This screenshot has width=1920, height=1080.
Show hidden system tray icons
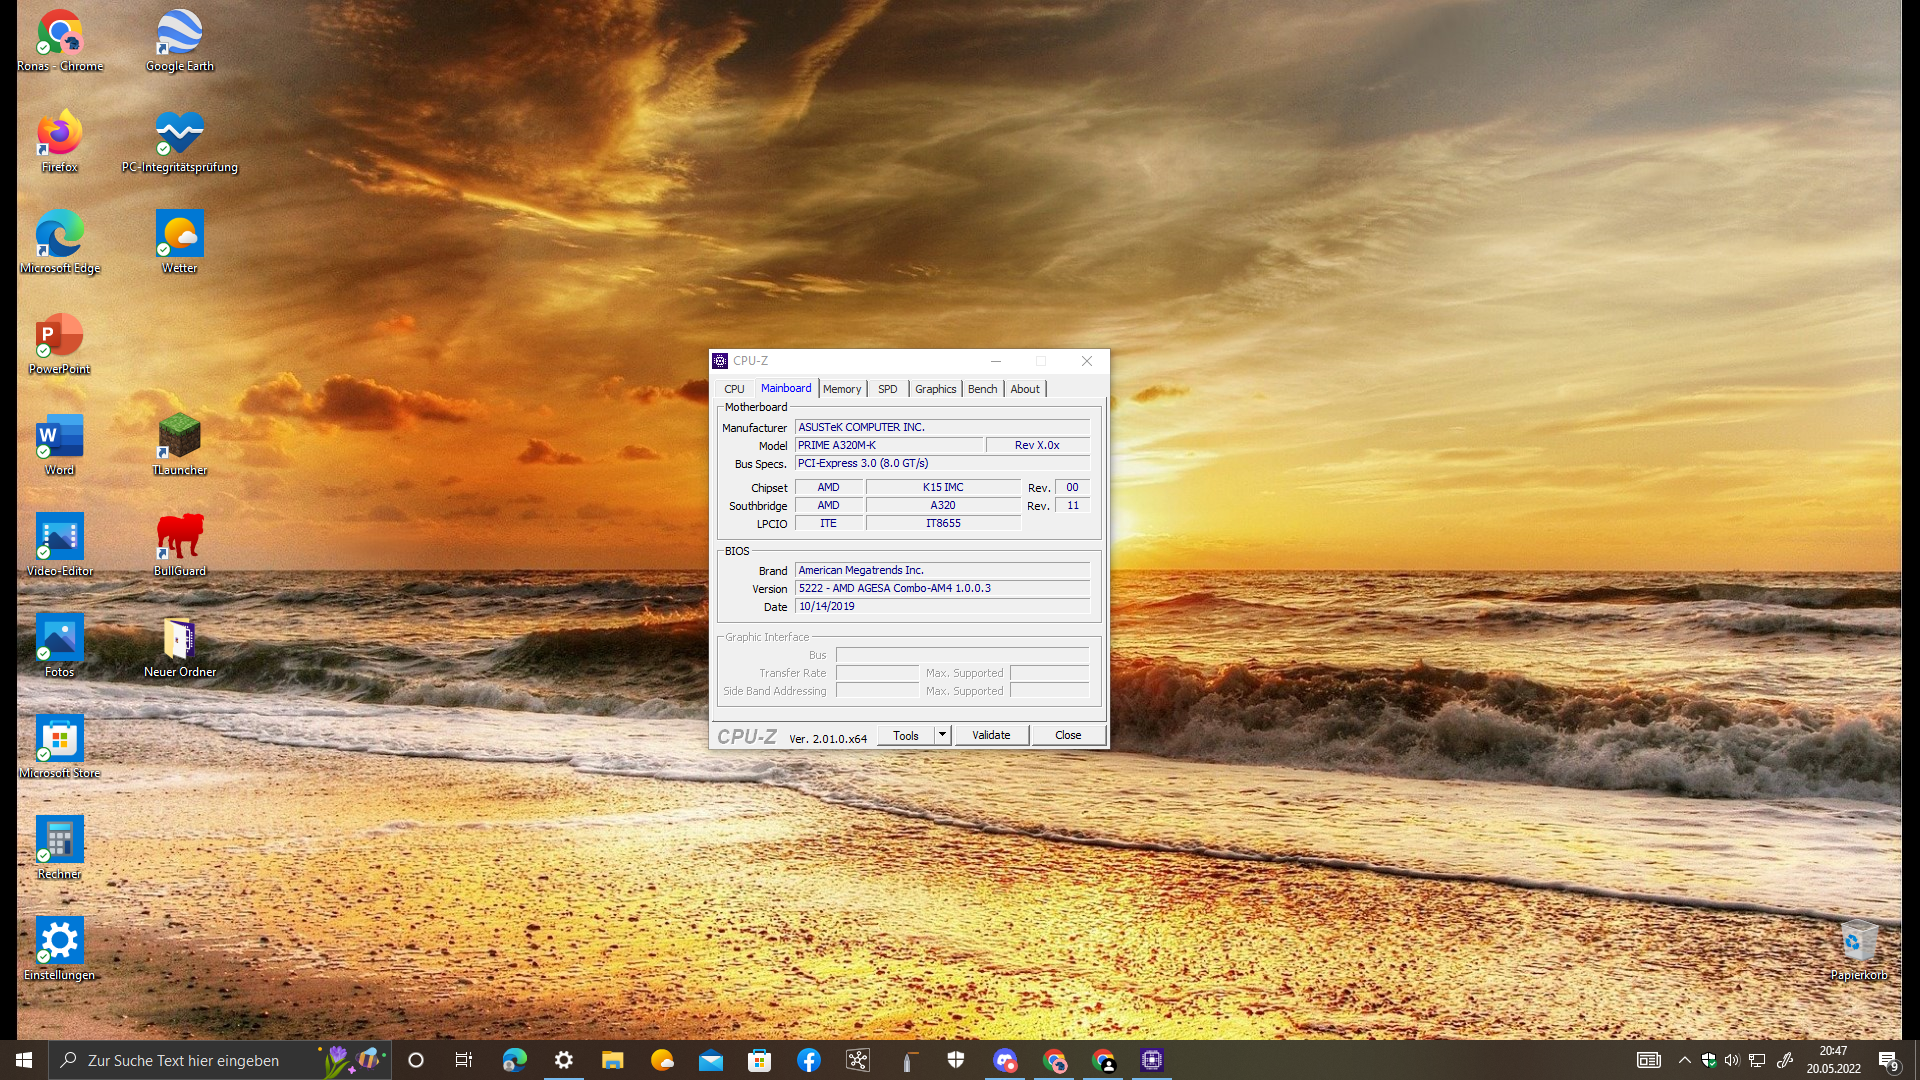tap(1684, 1060)
